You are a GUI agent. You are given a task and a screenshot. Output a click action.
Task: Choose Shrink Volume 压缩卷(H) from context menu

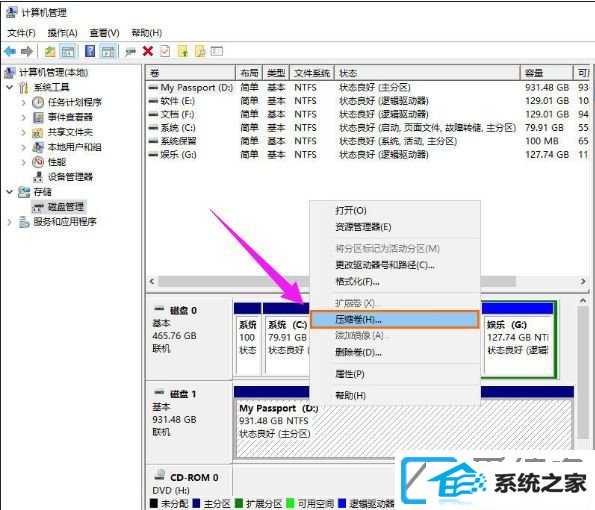point(395,320)
